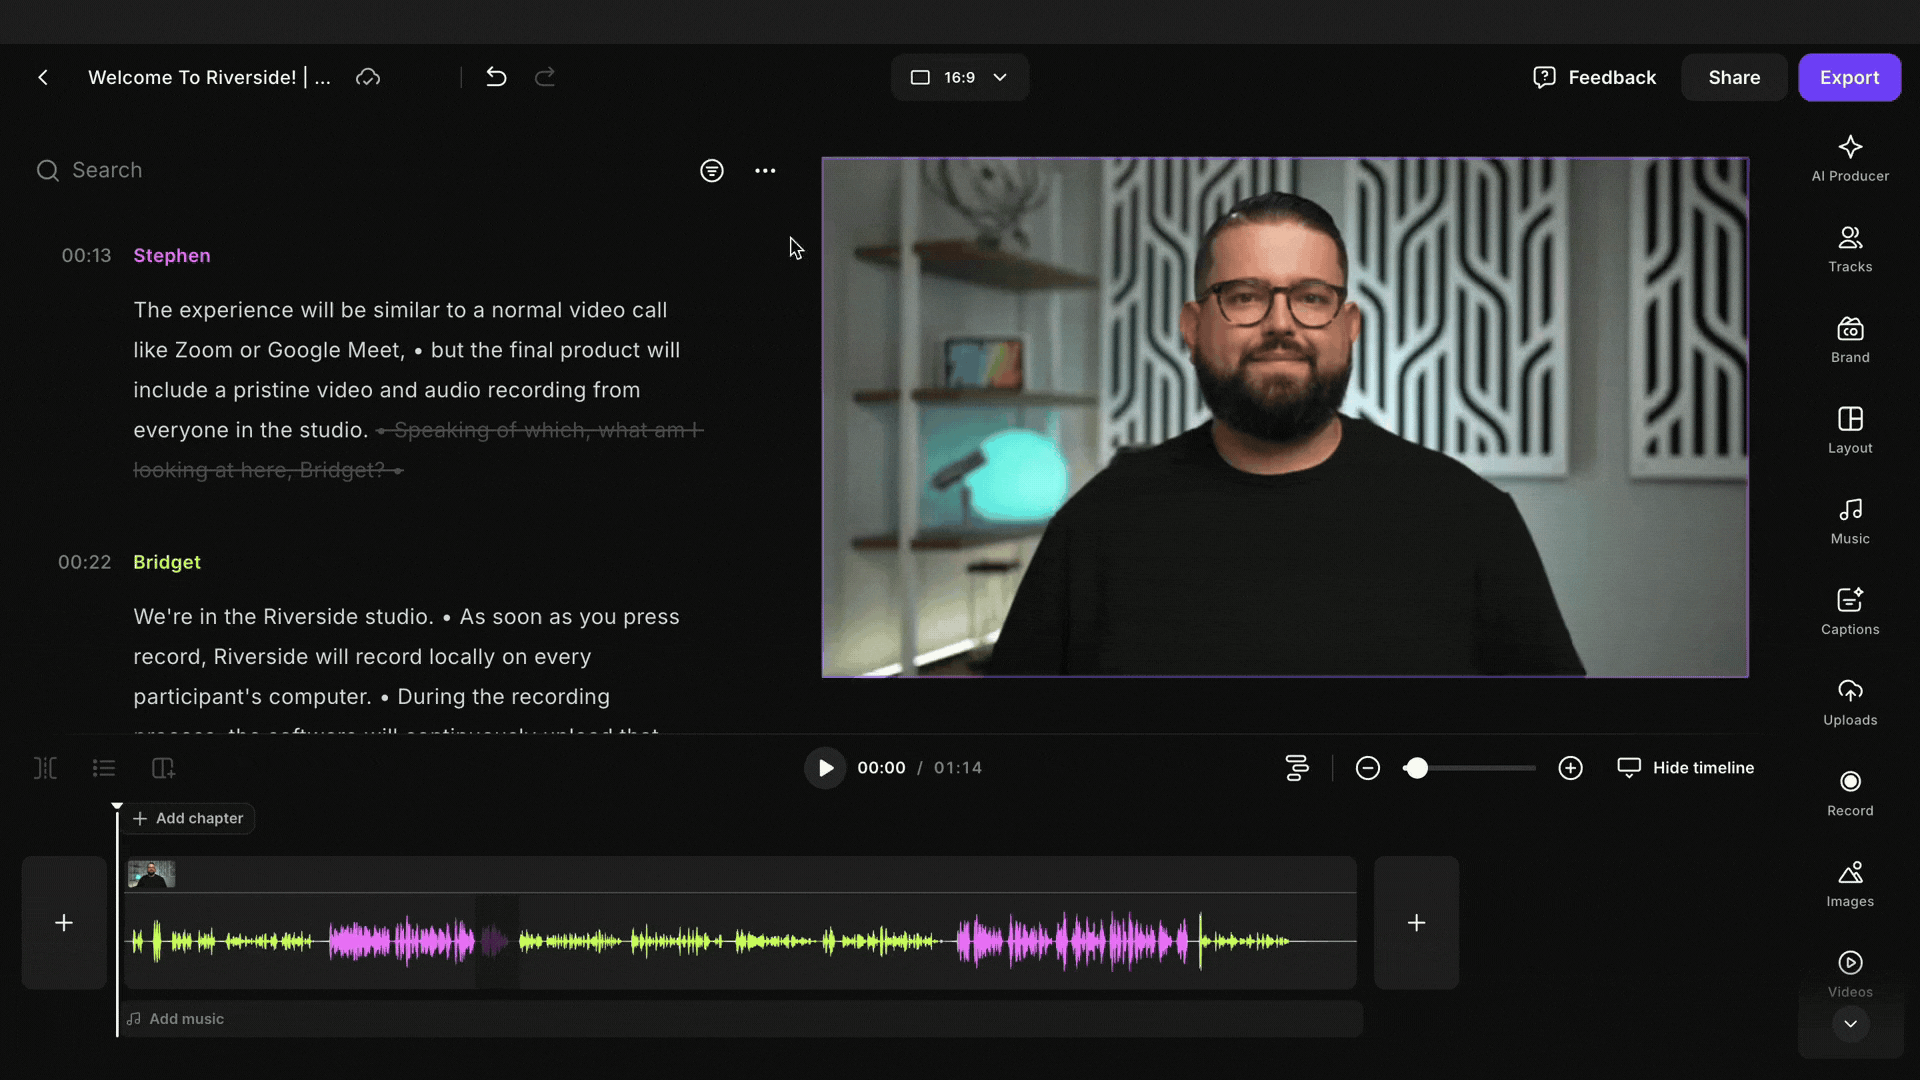Open the Brand settings panel
Screen dimensions: 1920x1080
(x=1850, y=340)
